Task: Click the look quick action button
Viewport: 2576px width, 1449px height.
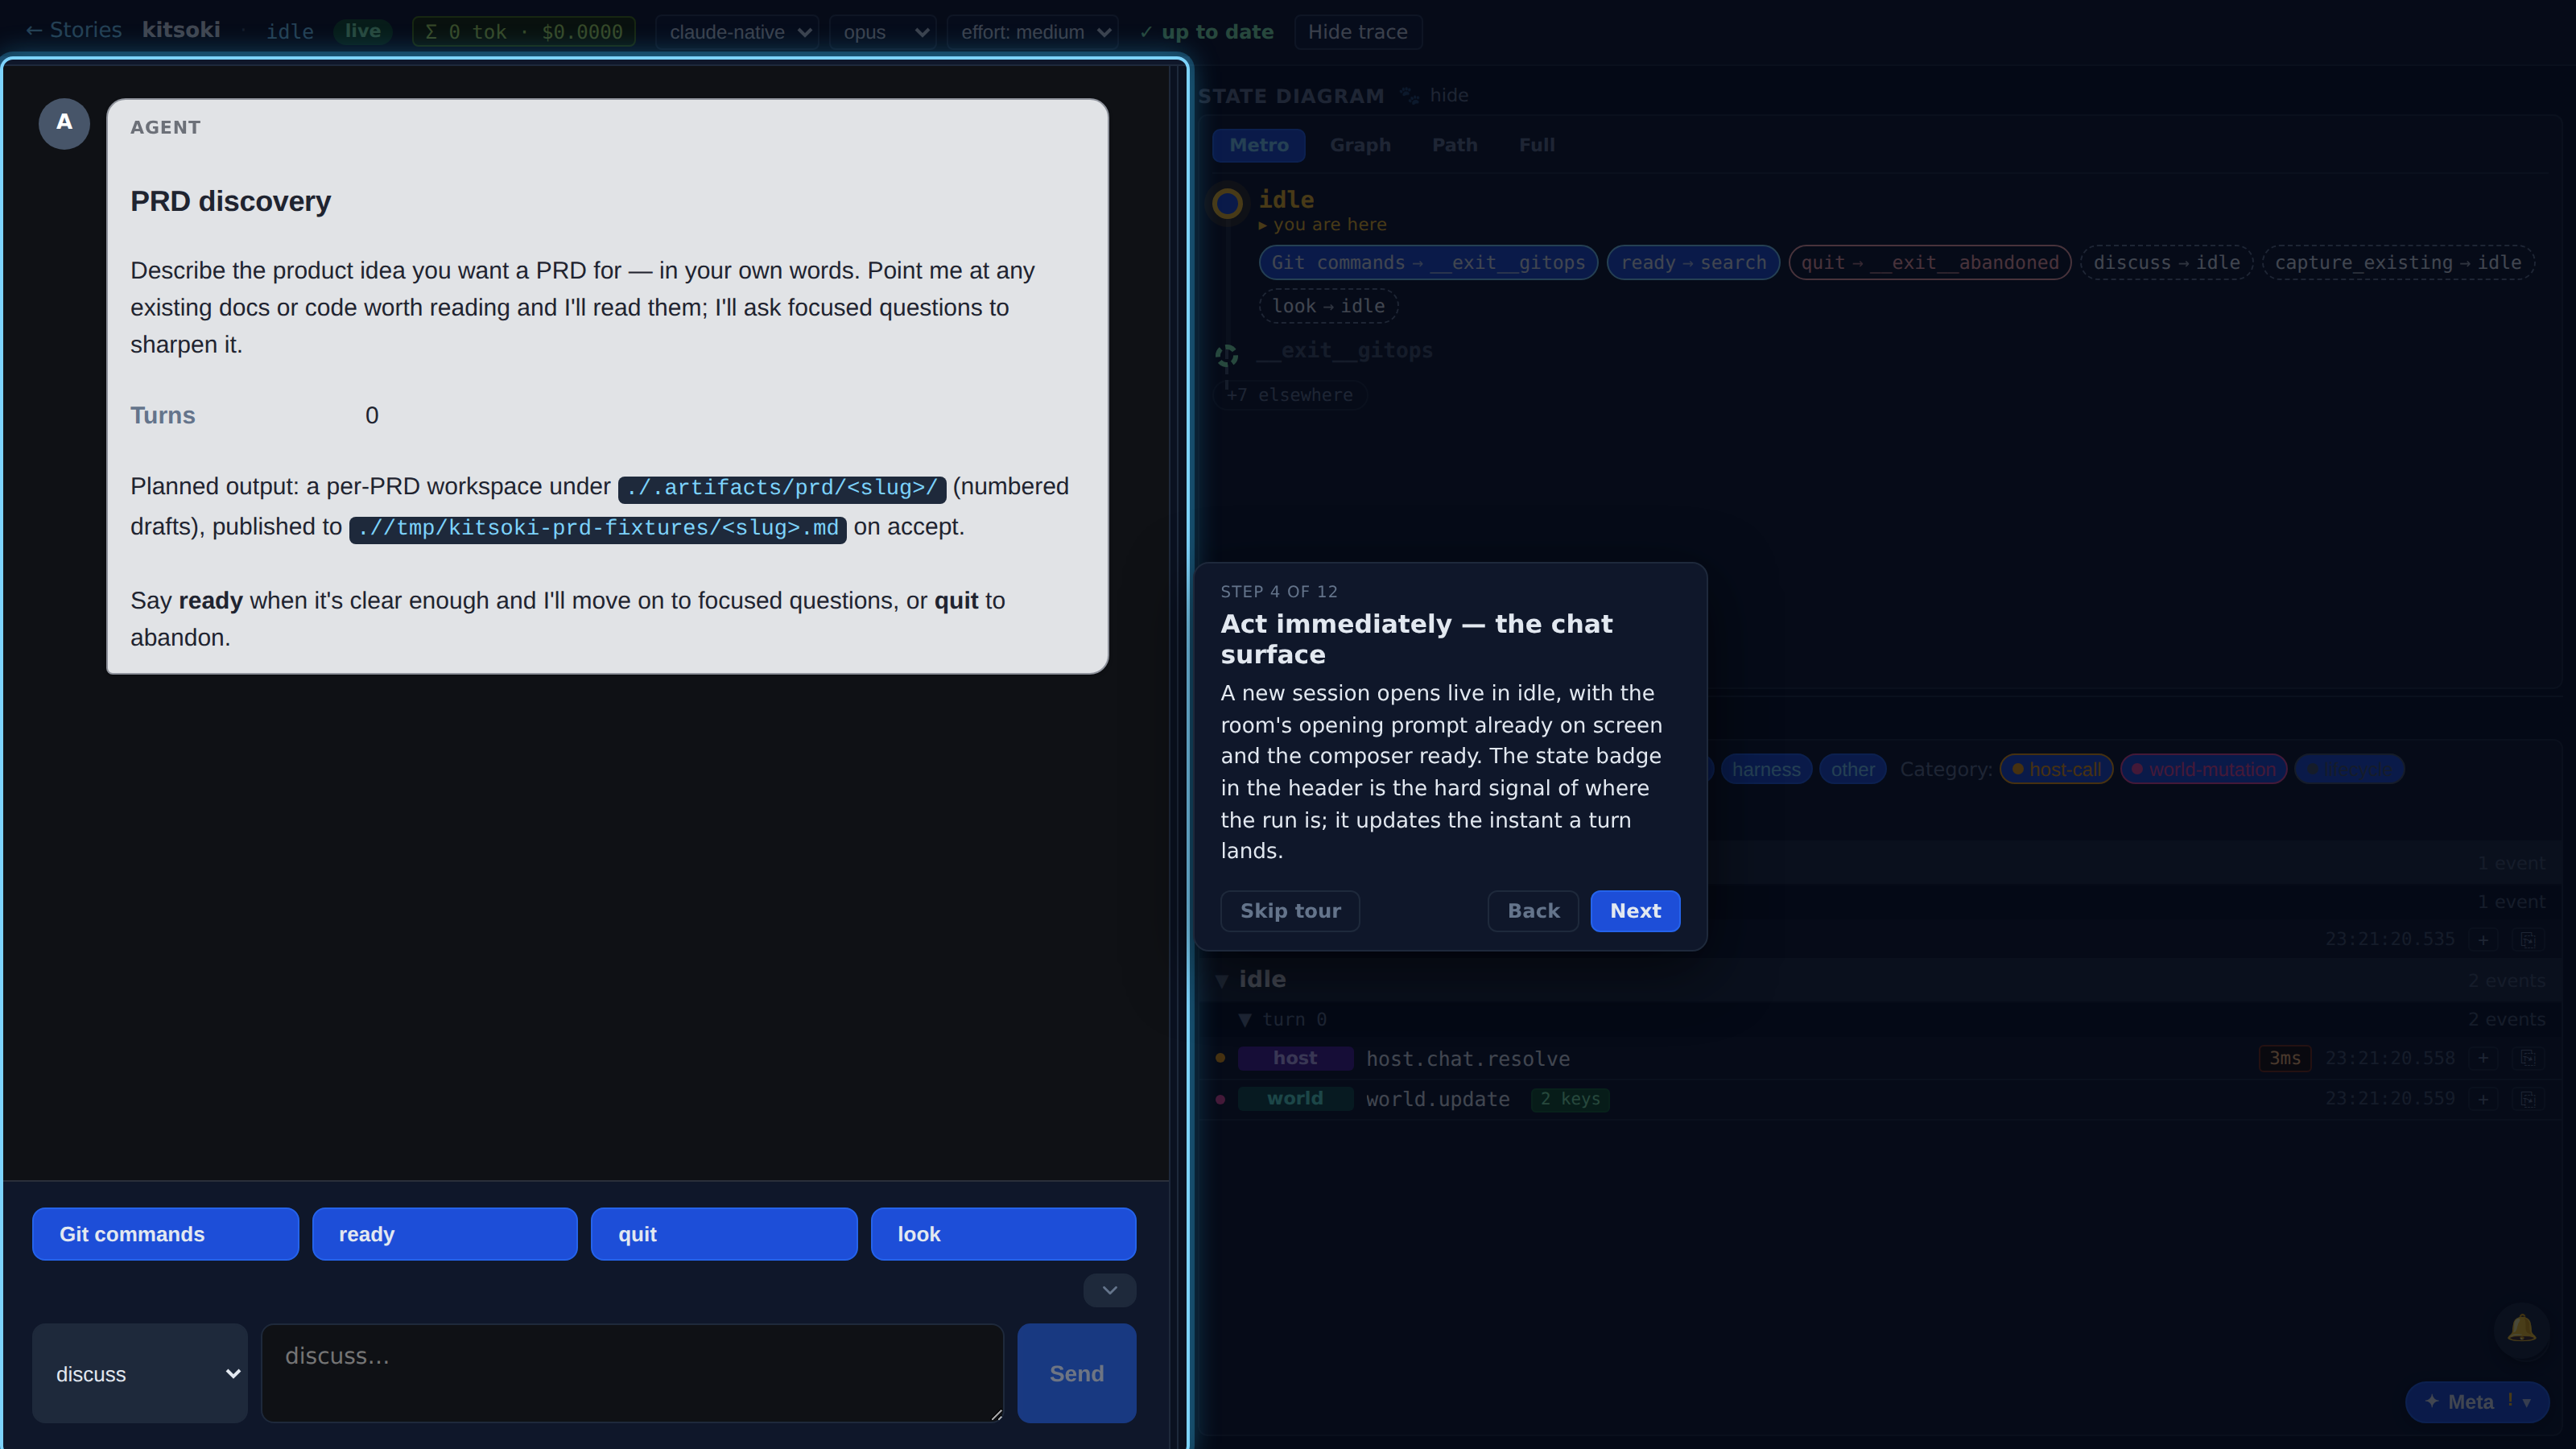Action: (1003, 1234)
